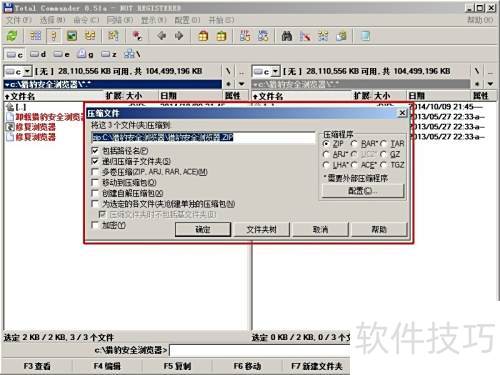This screenshot has height=375, width=500.
Task: Click 取消 in the pack dialog
Action: [320, 229]
